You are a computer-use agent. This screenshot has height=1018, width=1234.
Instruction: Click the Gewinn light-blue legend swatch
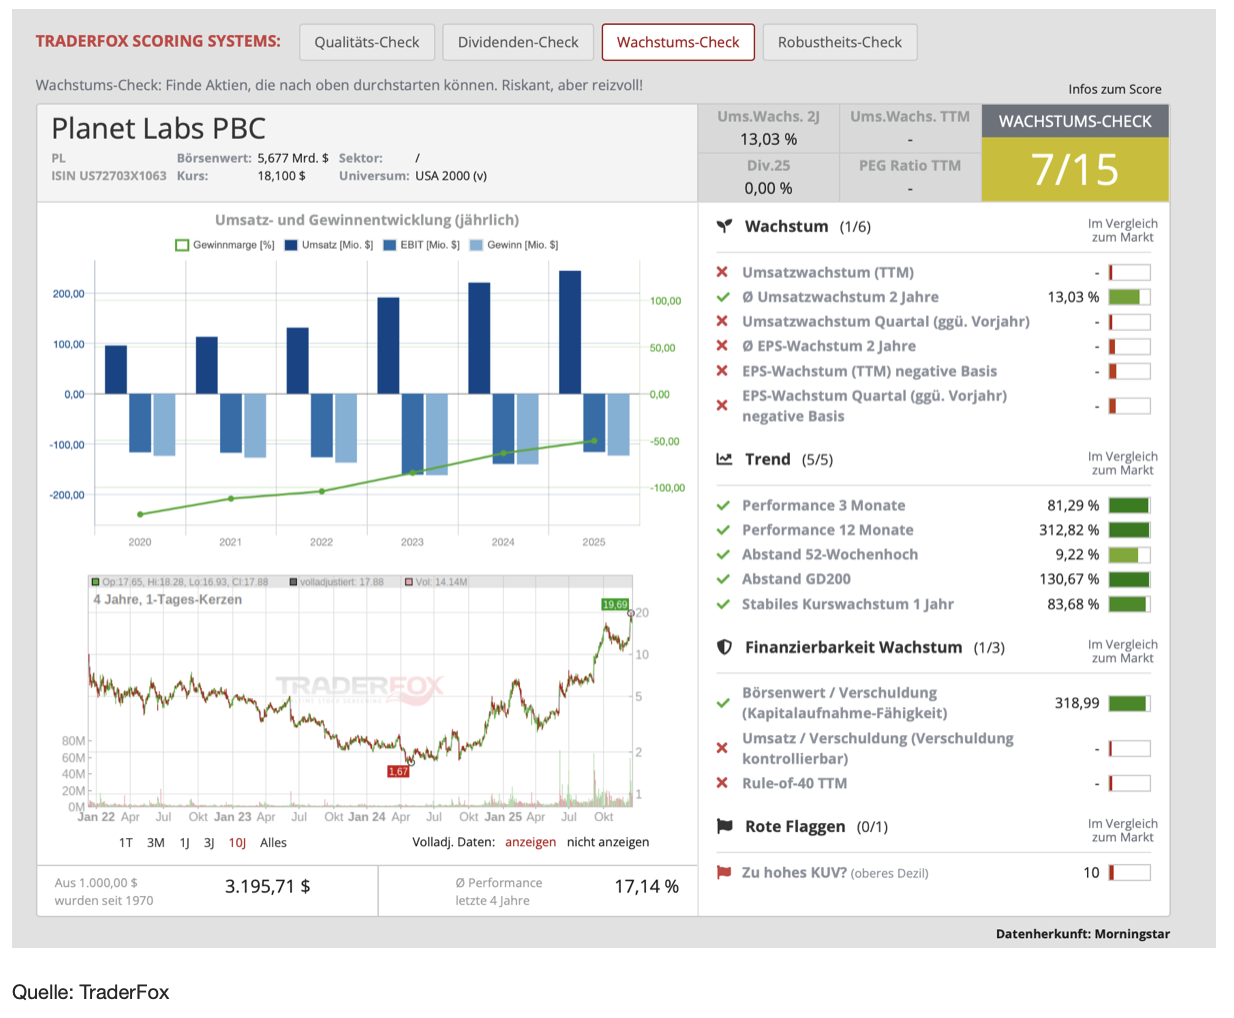(476, 245)
